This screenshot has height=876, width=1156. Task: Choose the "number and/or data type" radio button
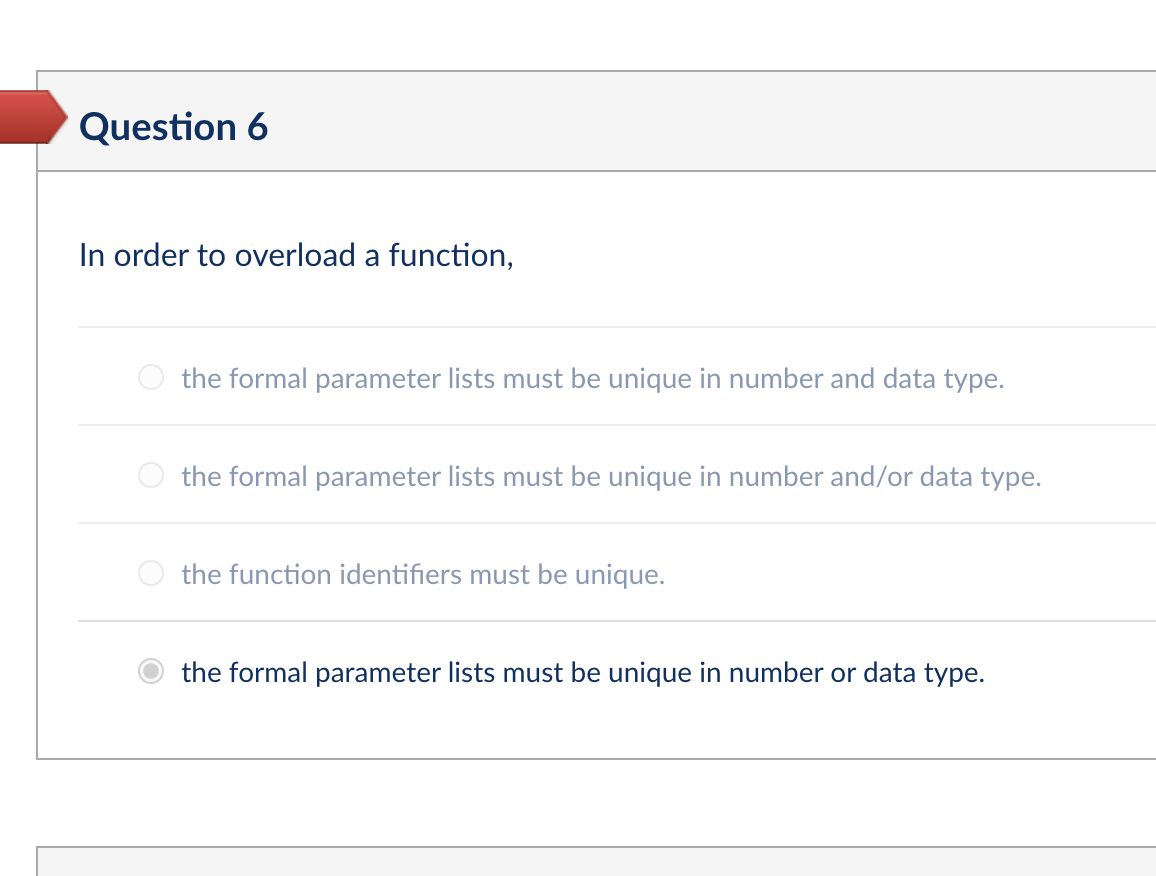151,476
